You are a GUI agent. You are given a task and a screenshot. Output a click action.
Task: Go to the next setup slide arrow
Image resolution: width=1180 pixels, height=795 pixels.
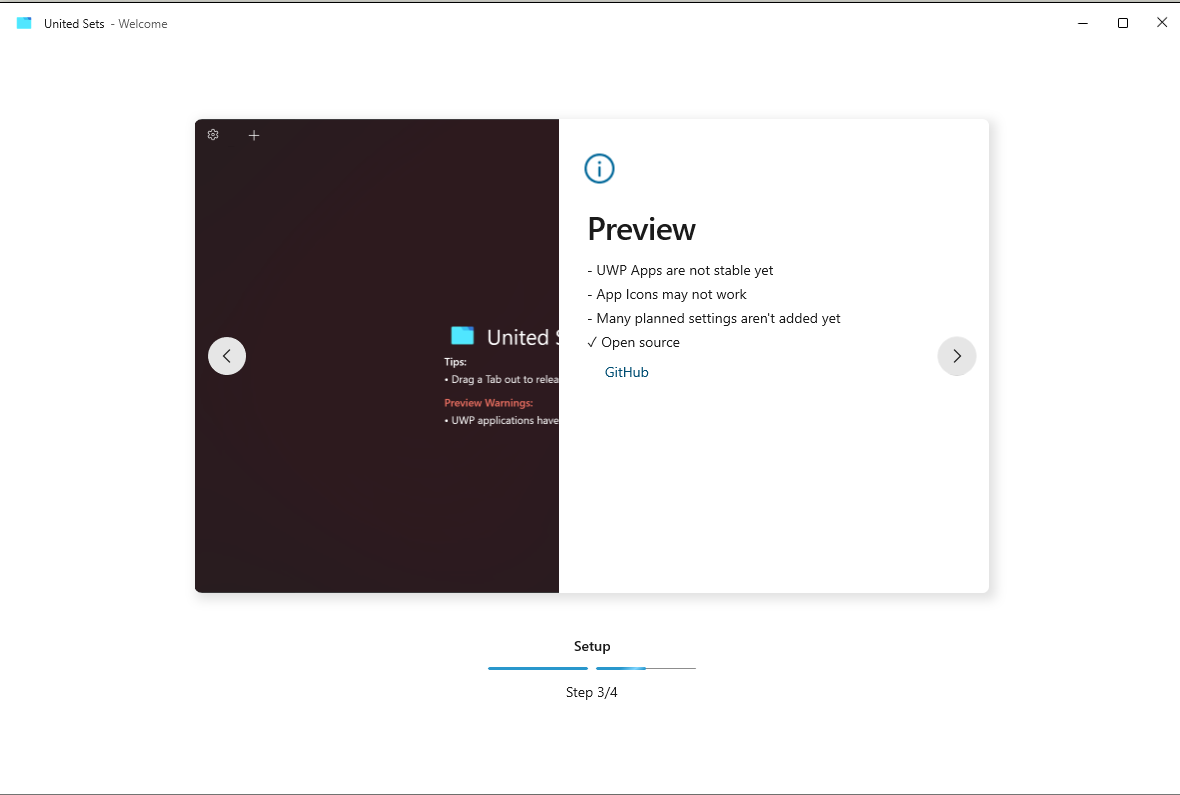[956, 356]
